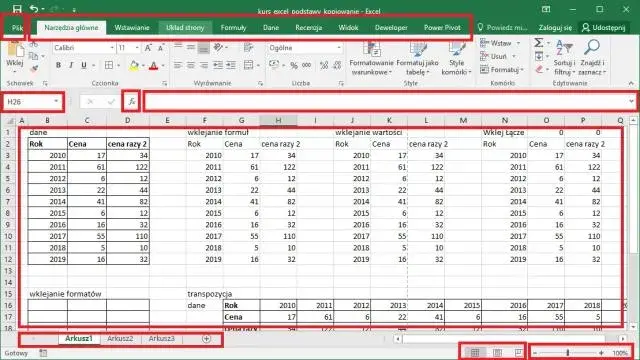Apply red font color A
Viewport: 640px width, 360px height.
(x=153, y=65)
